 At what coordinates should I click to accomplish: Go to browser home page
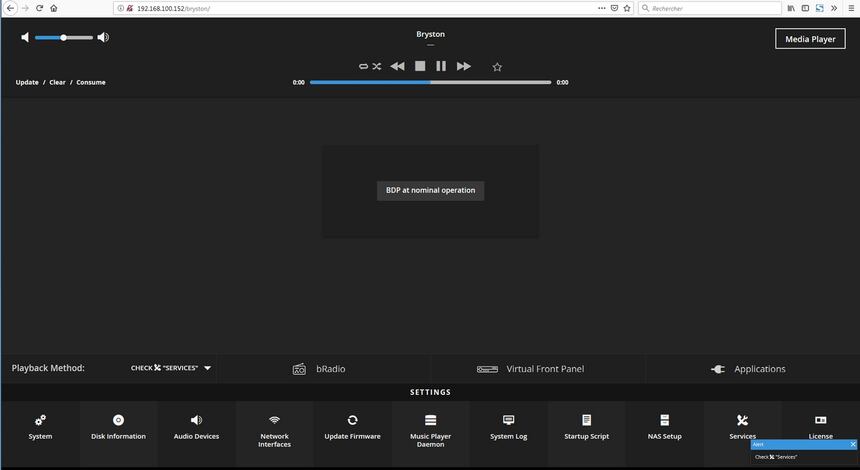point(54,8)
